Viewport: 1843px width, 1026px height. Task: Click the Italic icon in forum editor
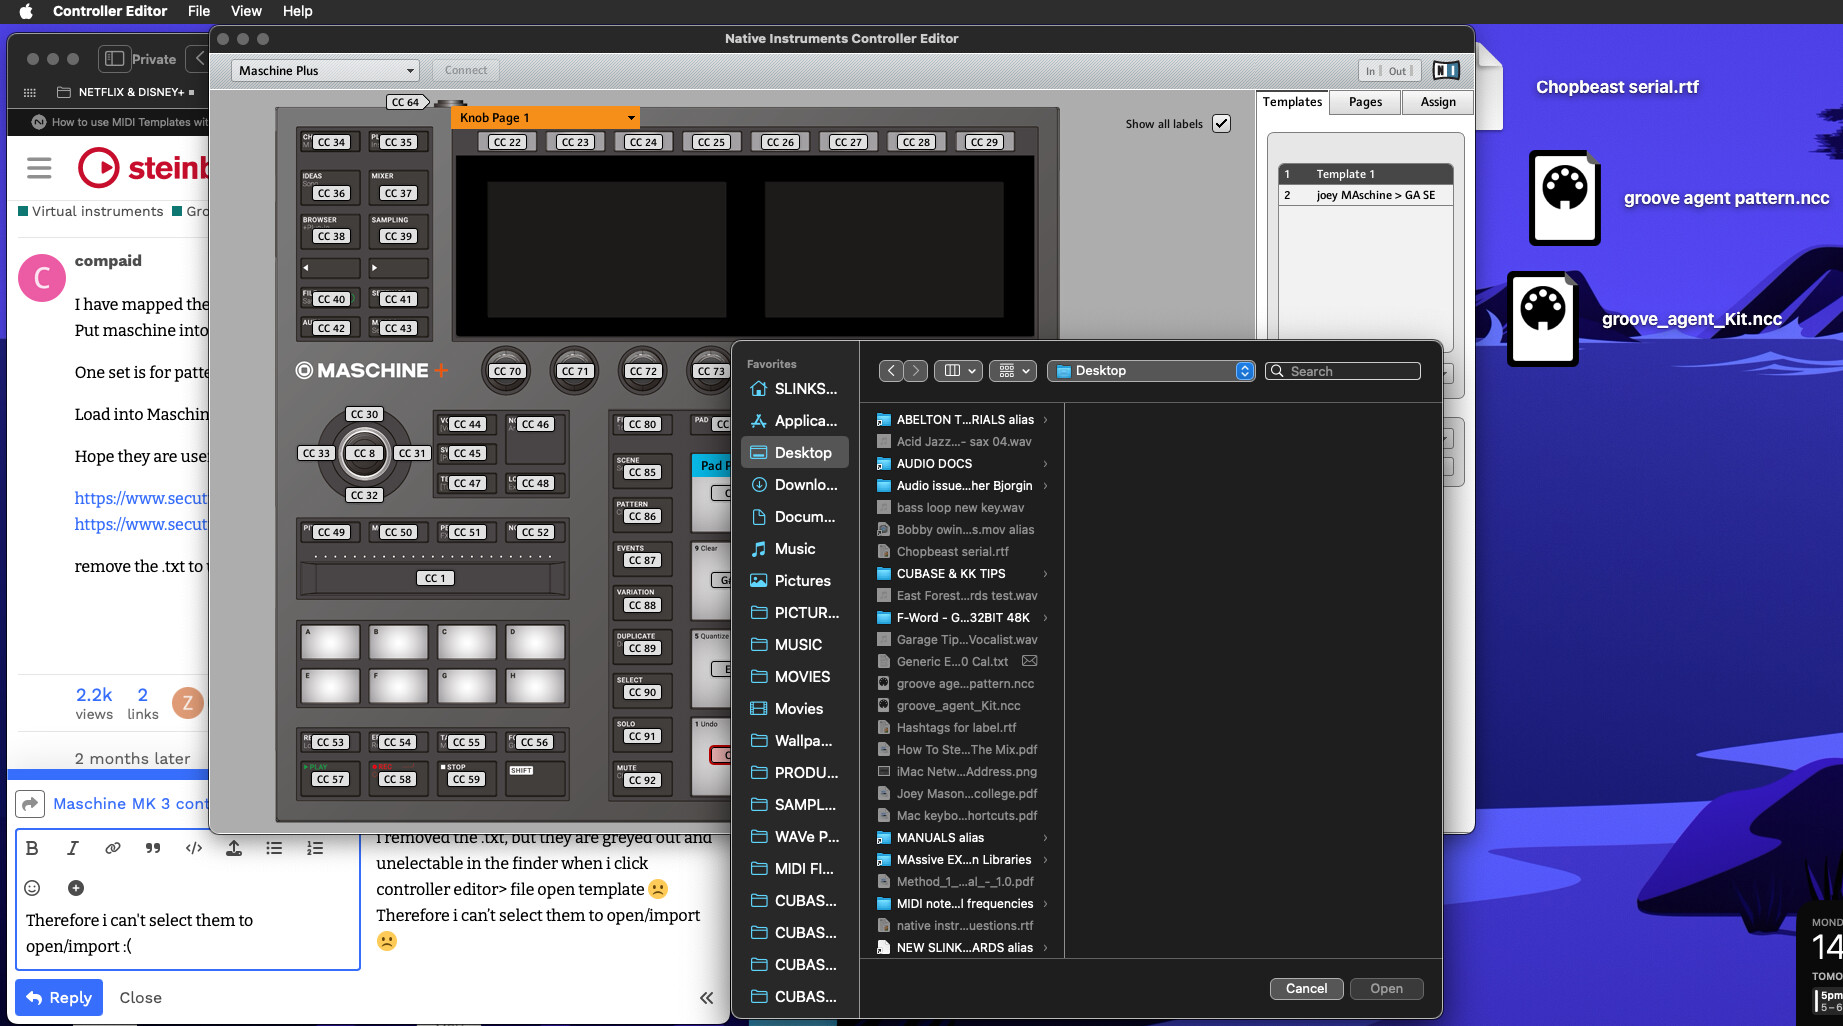[72, 848]
